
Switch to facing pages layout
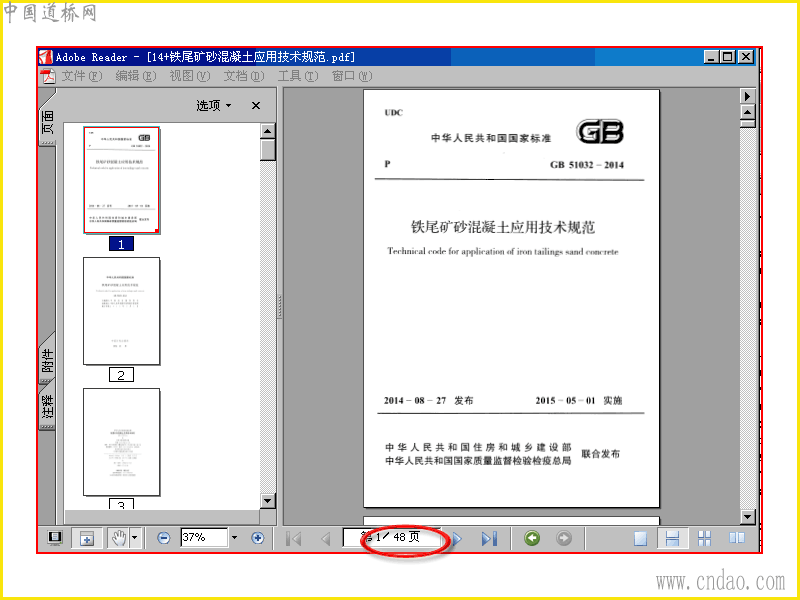click(736, 538)
